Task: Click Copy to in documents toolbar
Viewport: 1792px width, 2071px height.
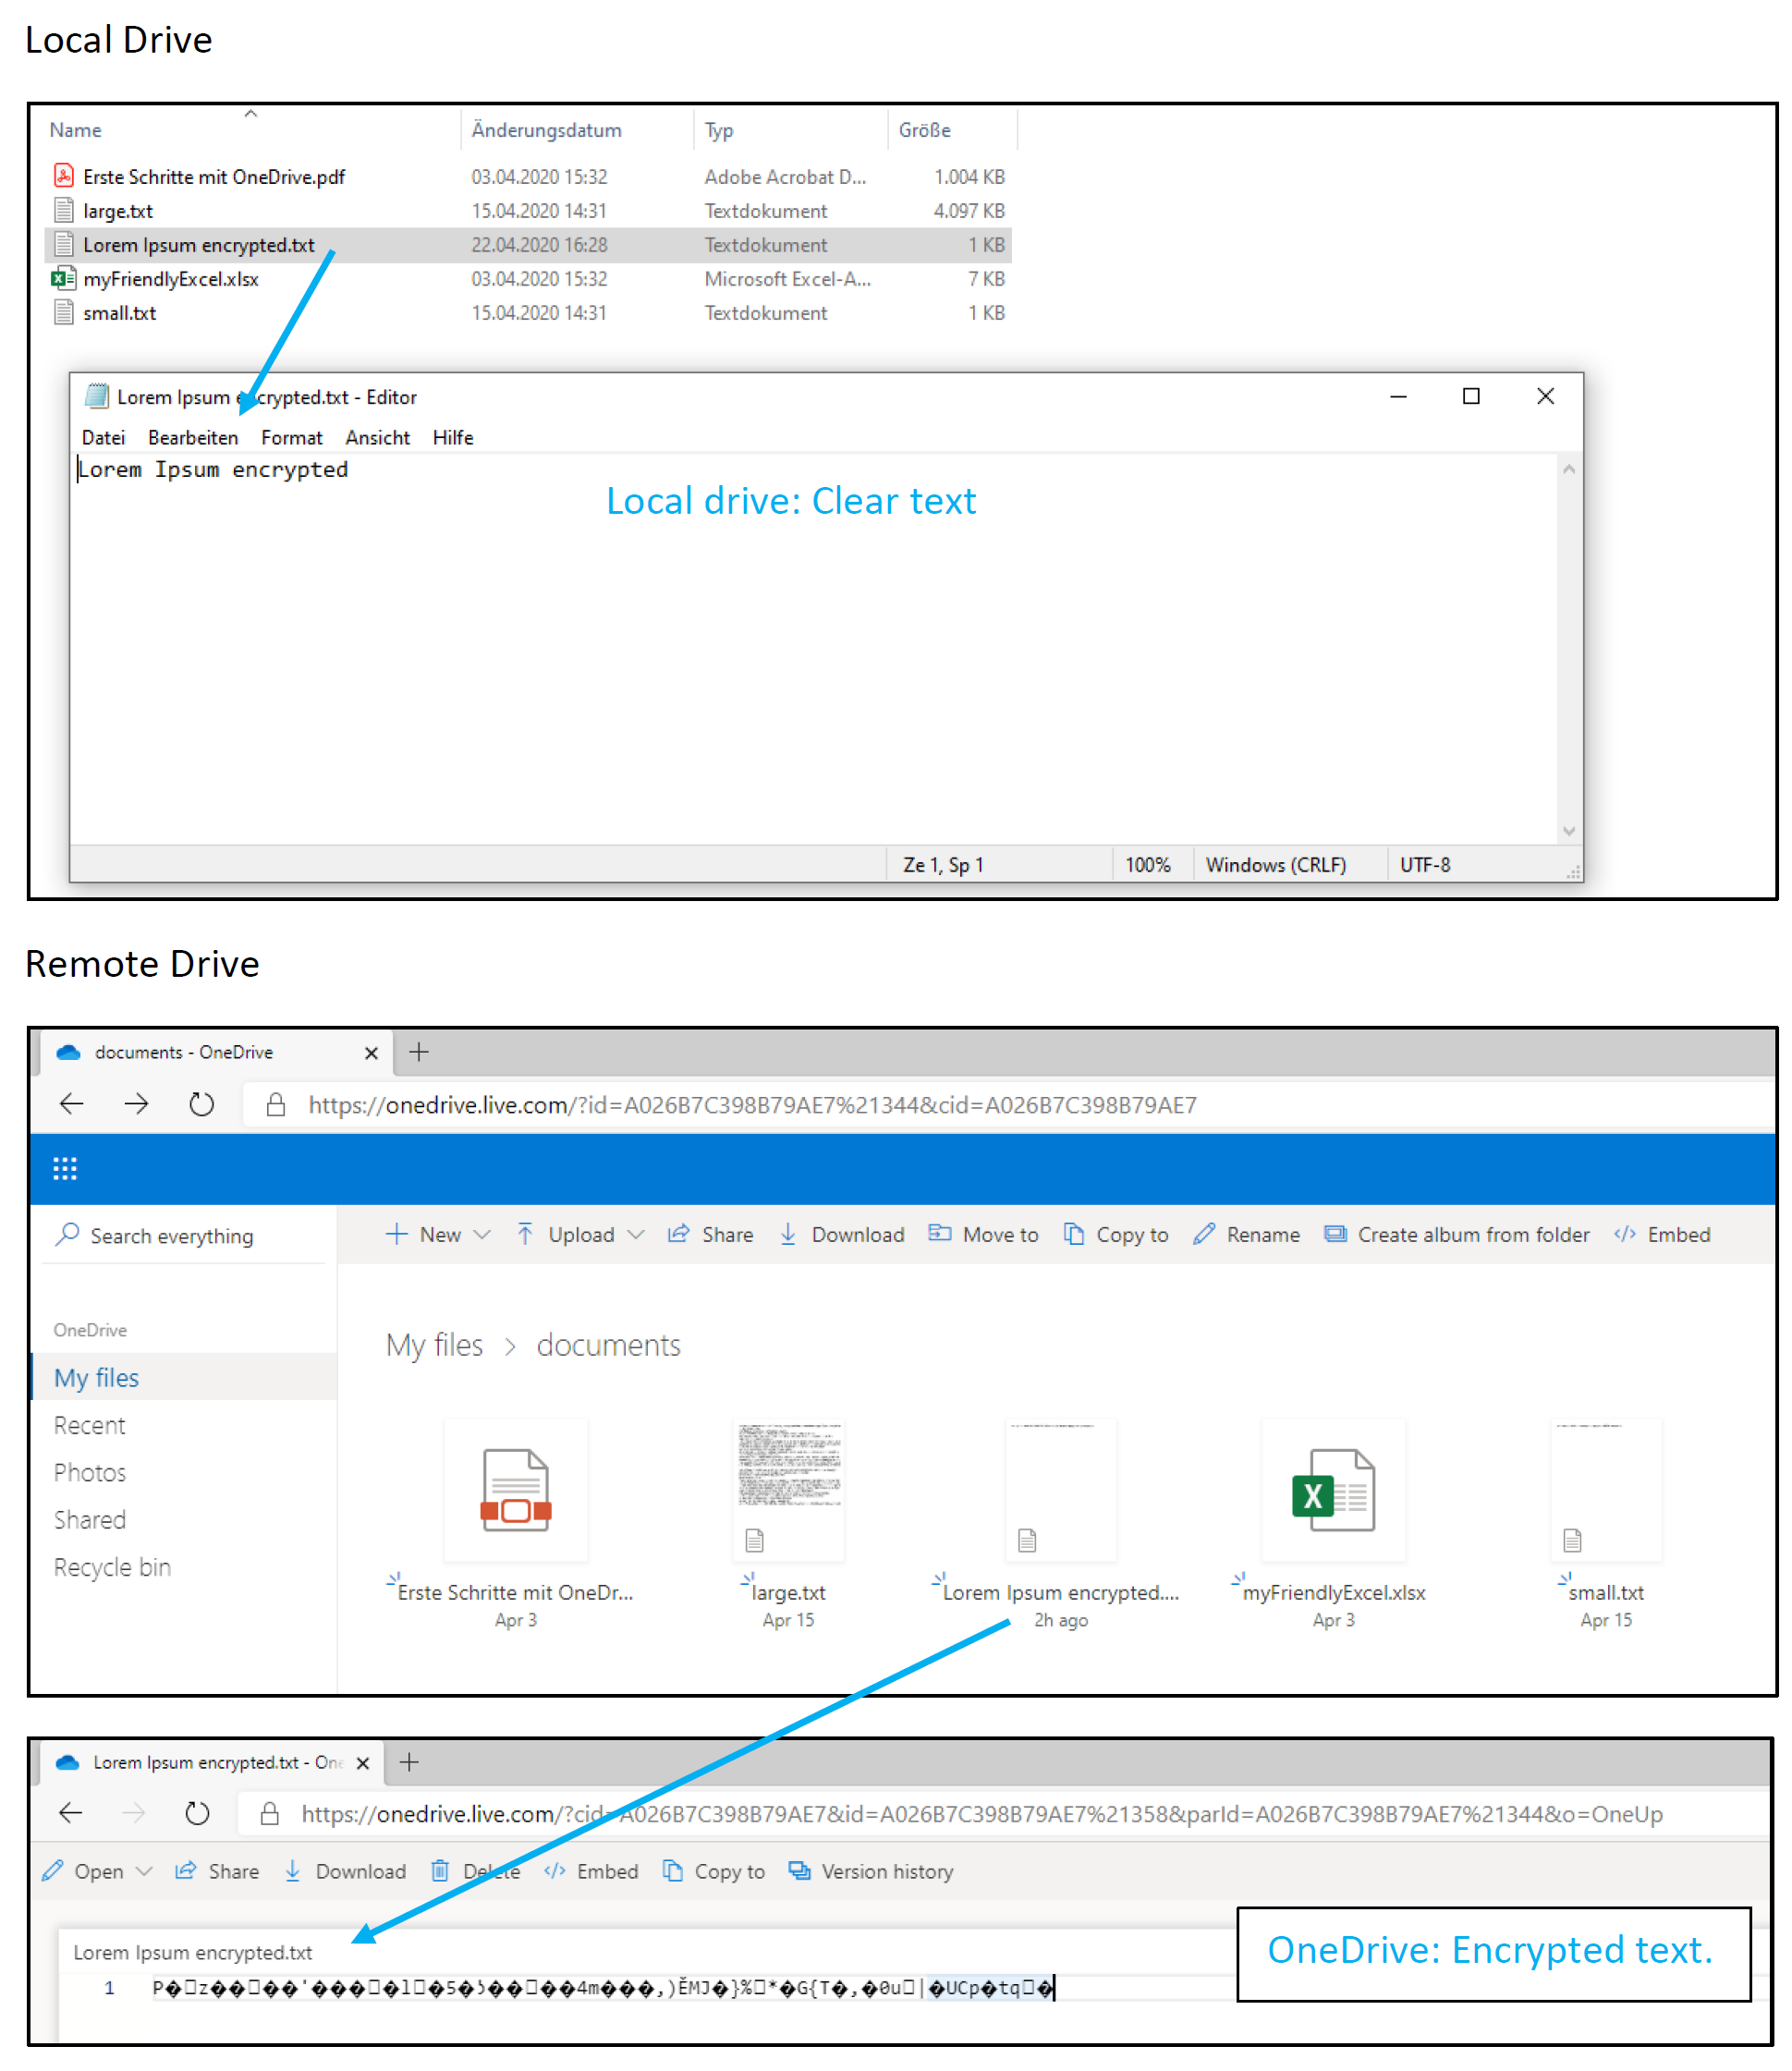Action: pos(1116,1234)
